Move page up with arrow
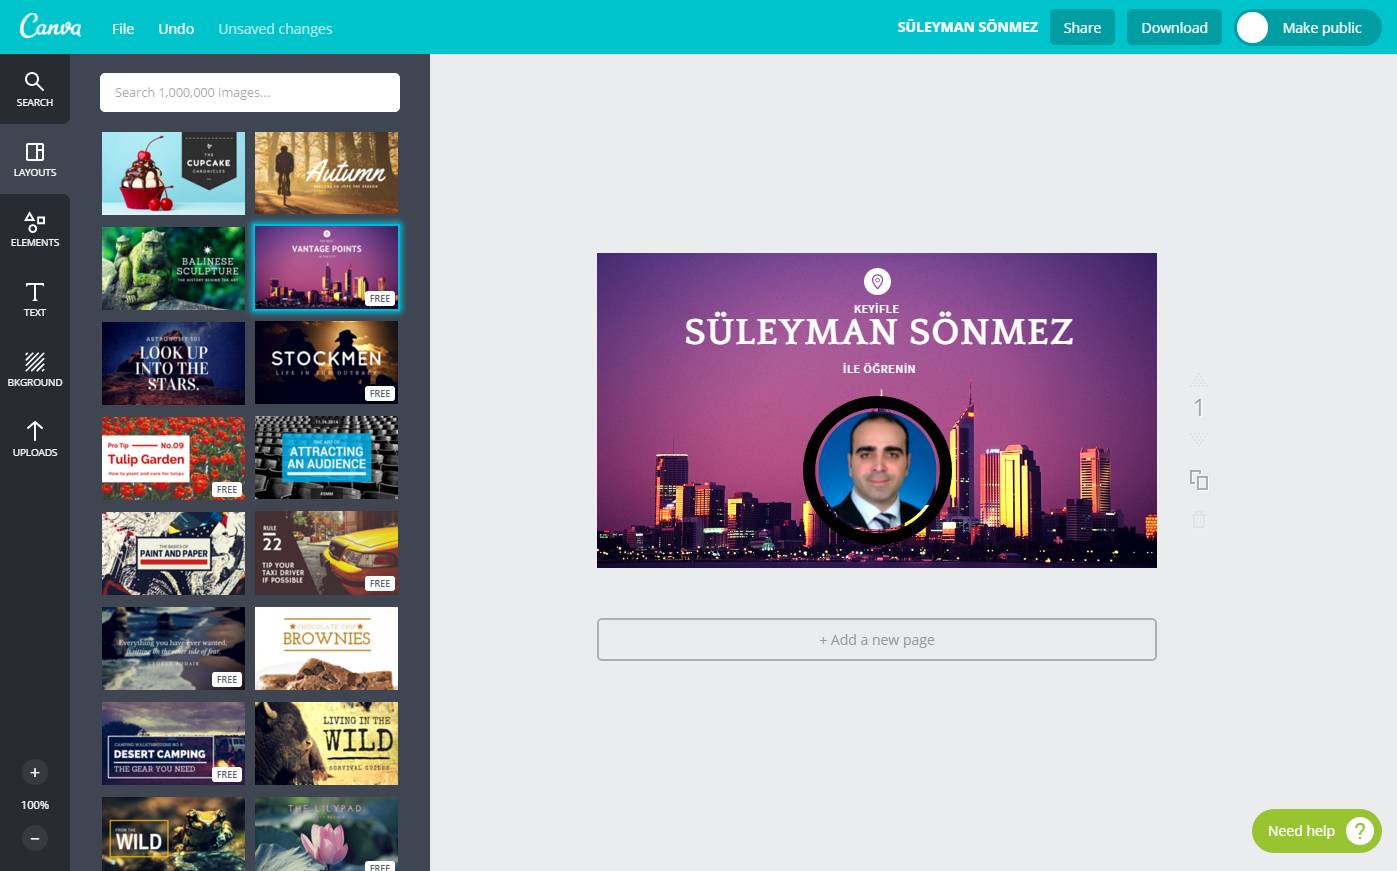This screenshot has width=1397, height=871. 1198,380
